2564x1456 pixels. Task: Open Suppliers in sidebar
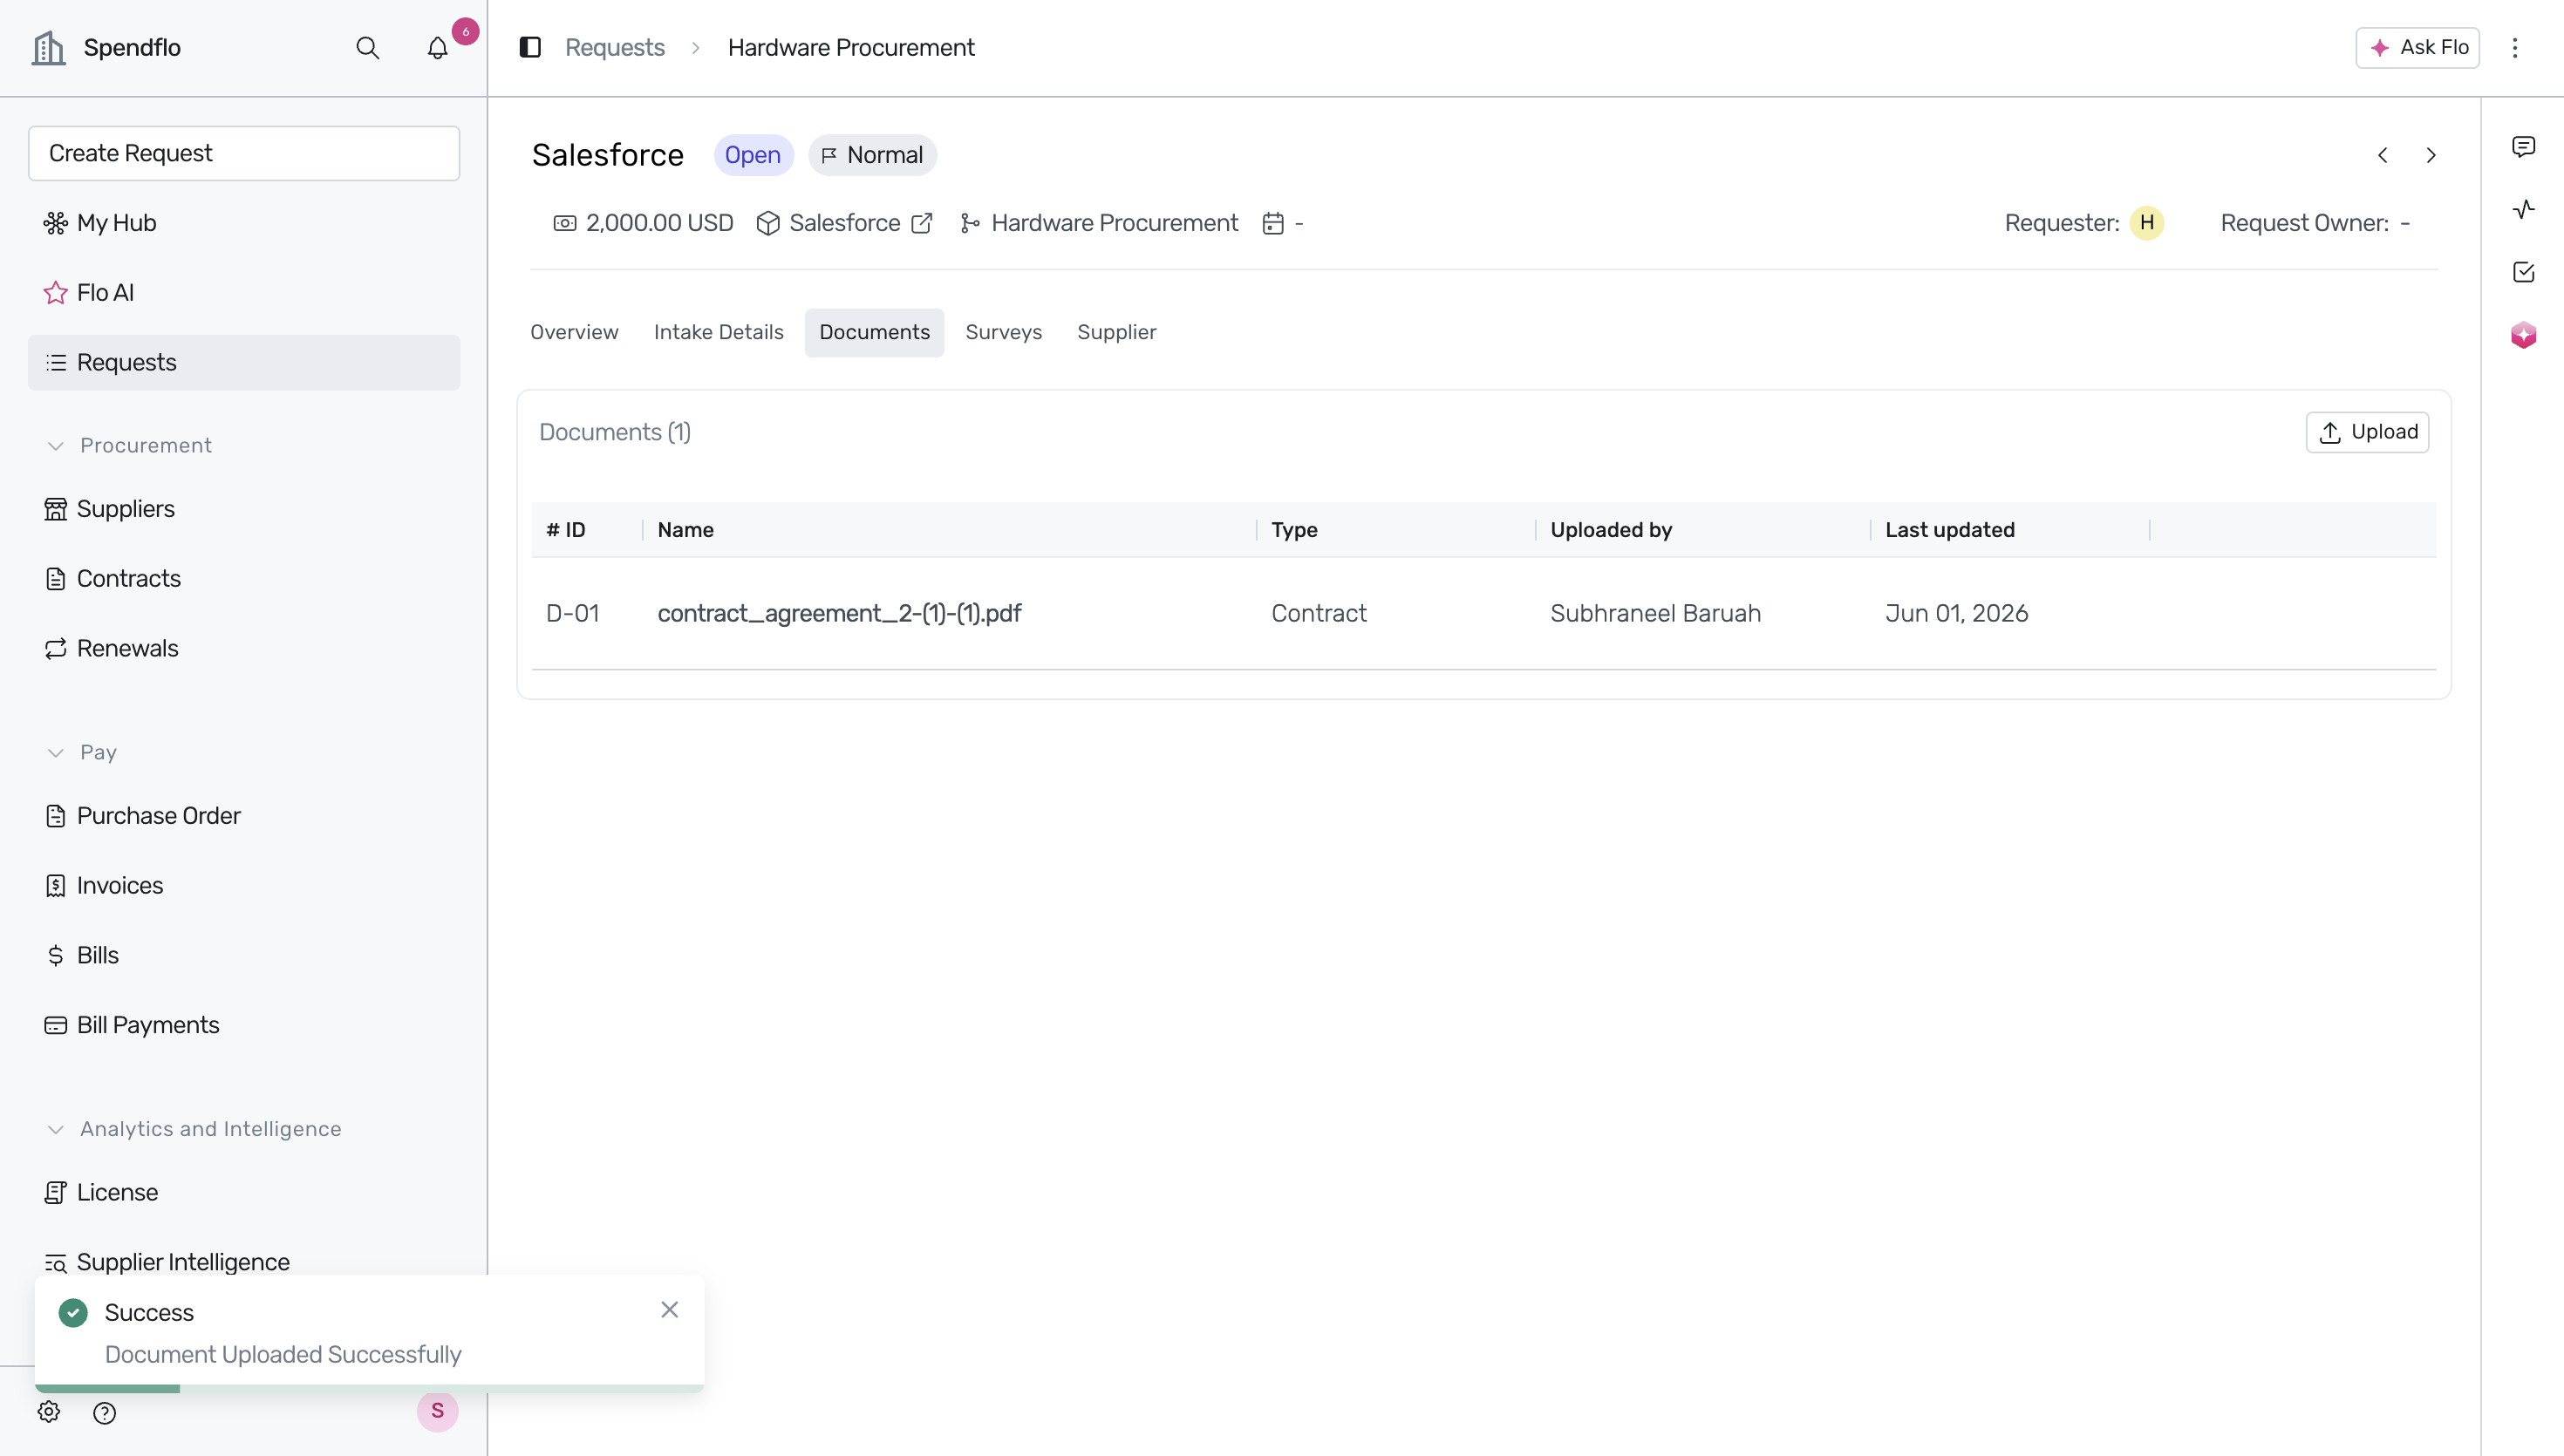(x=244, y=509)
